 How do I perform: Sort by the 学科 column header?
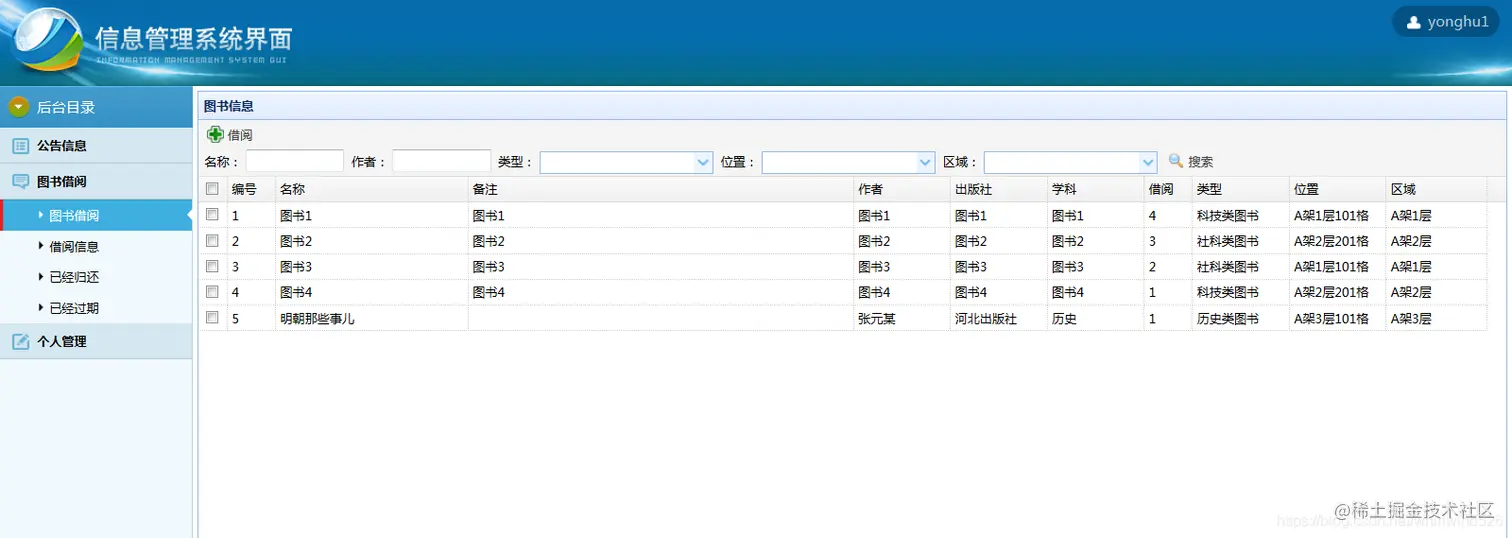(1096, 189)
